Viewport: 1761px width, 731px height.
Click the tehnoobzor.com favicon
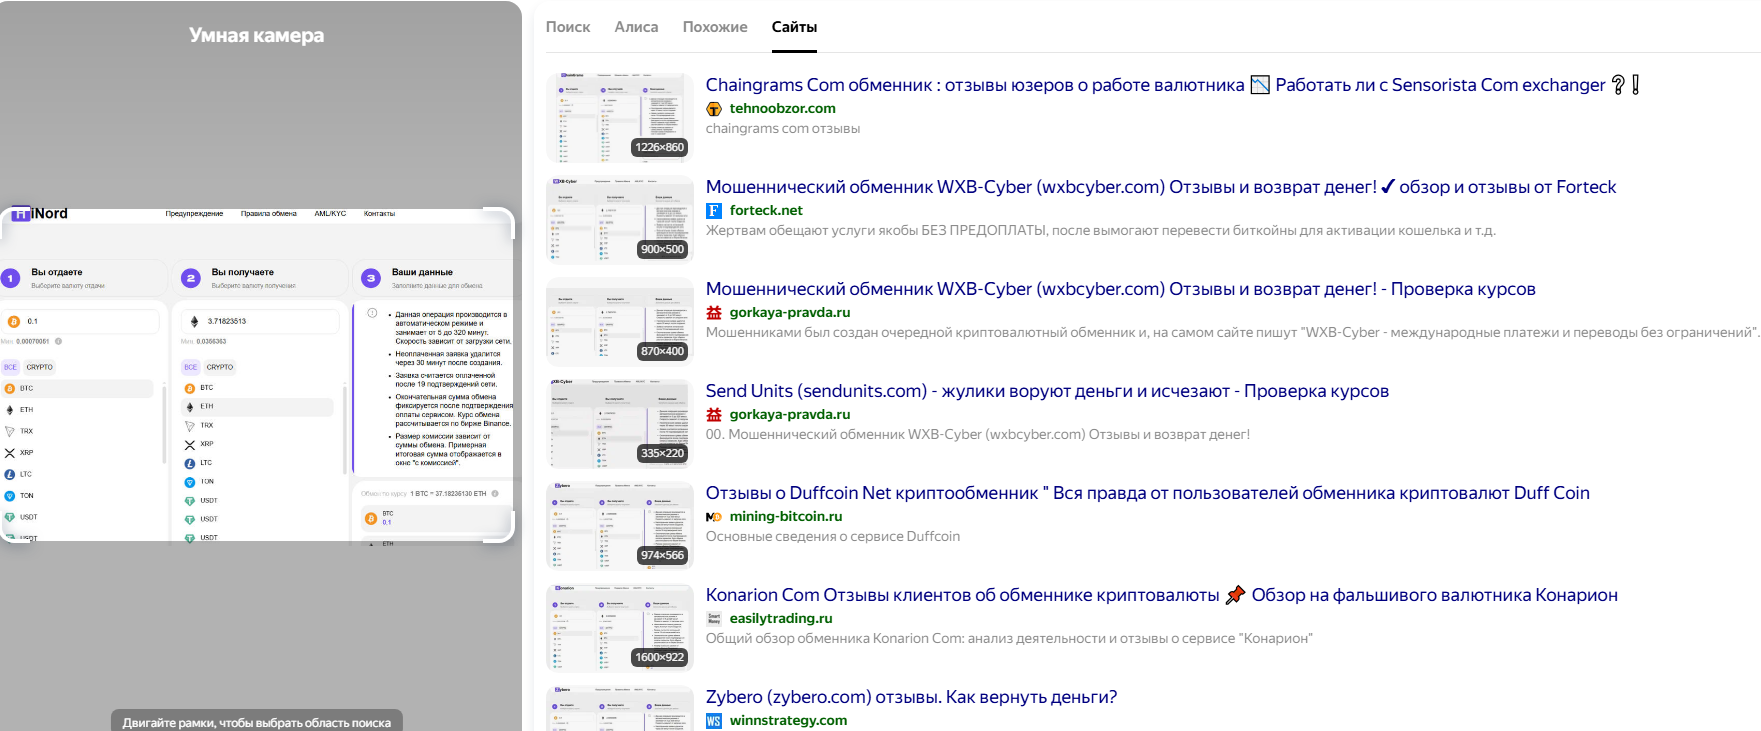point(714,109)
